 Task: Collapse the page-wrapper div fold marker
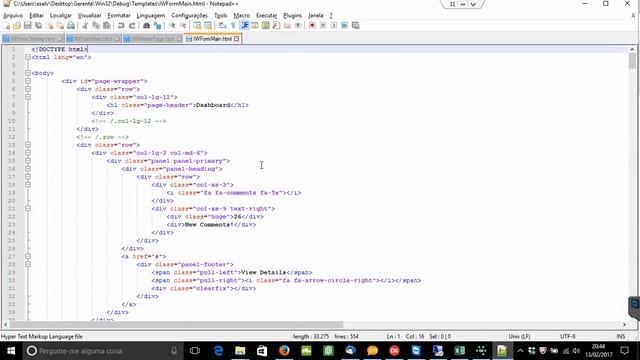click(28, 81)
